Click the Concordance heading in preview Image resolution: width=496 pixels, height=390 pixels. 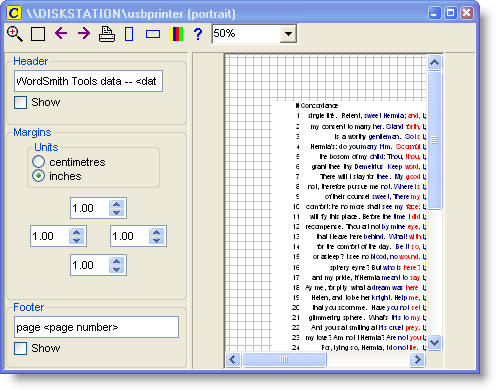pos(319,106)
